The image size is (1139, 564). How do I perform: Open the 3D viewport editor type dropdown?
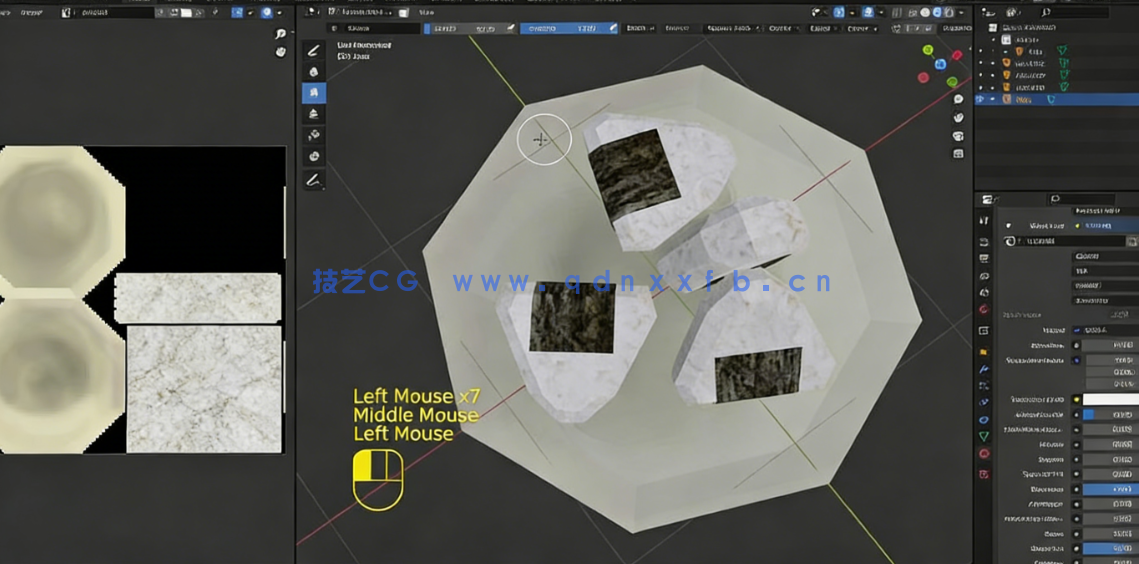point(311,12)
